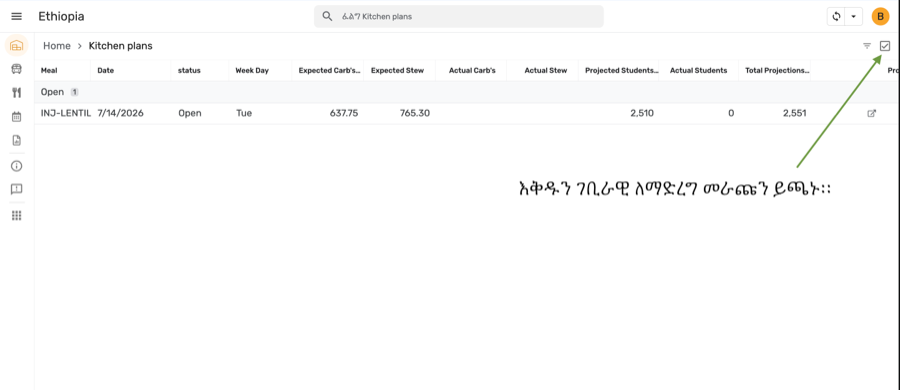Viewport: 900px width, 390px height.
Task: Open the bus icon in sidebar
Action: (x=17, y=69)
